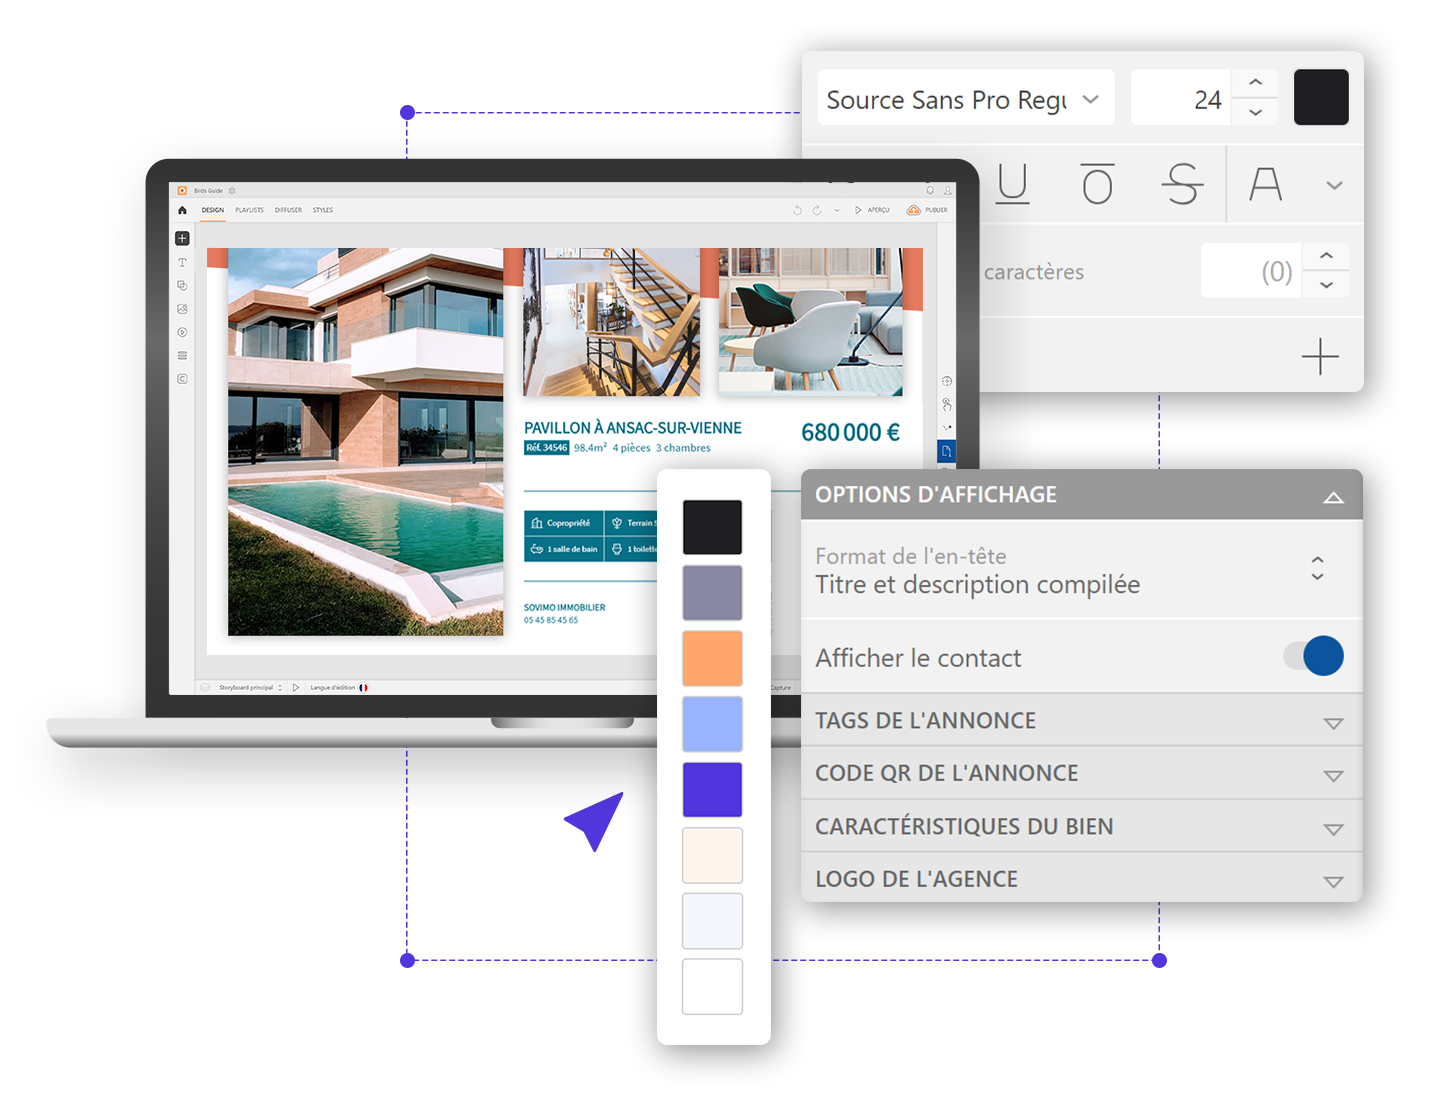Click the home icon in the toolbar
Viewport: 1438px width, 1100px height.
click(x=182, y=210)
